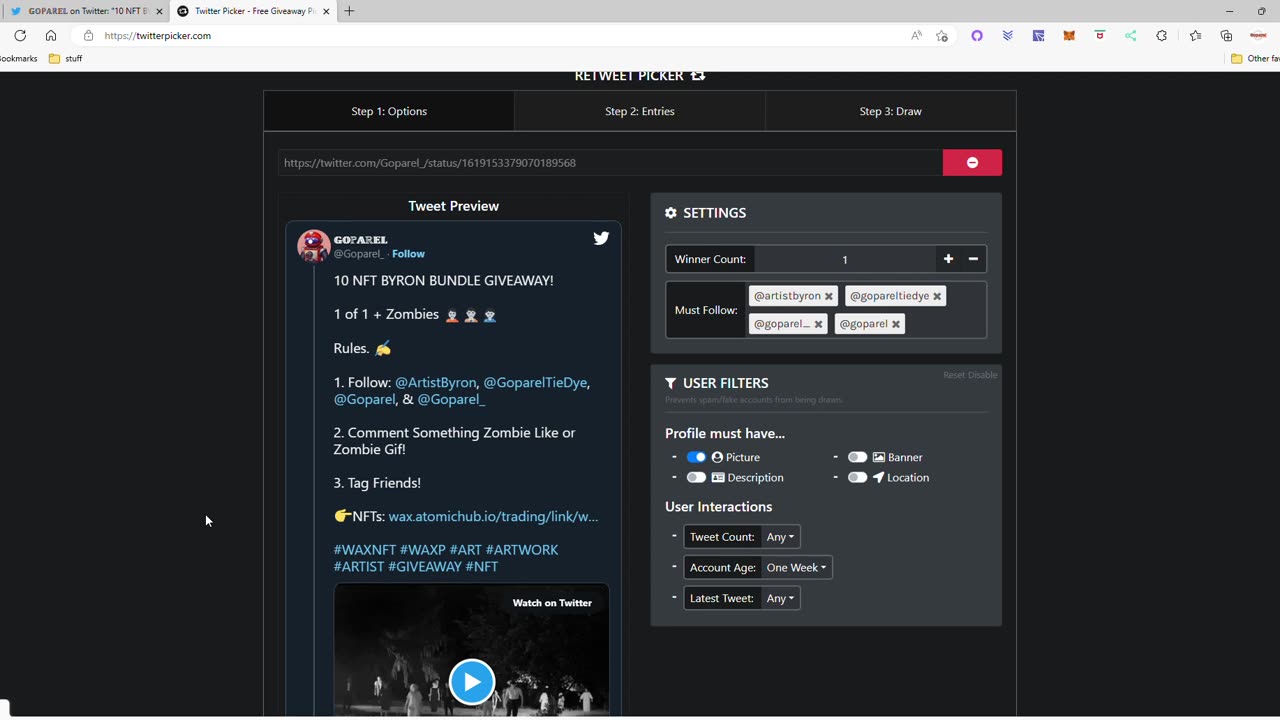Click the Reset link in User Filters

[x=954, y=375]
